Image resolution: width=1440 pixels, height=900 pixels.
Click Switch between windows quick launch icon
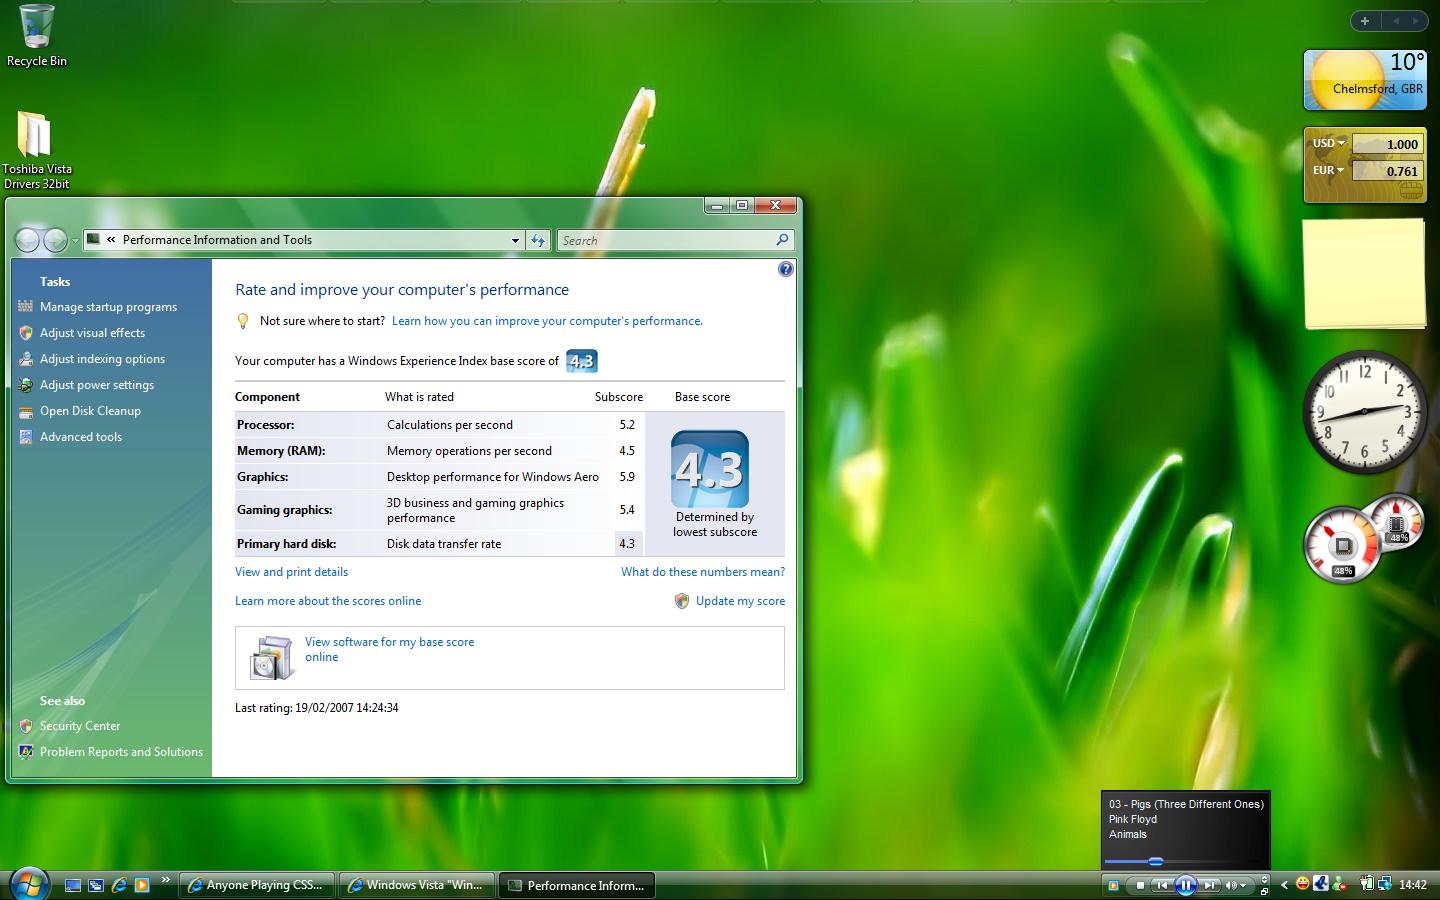click(96, 885)
